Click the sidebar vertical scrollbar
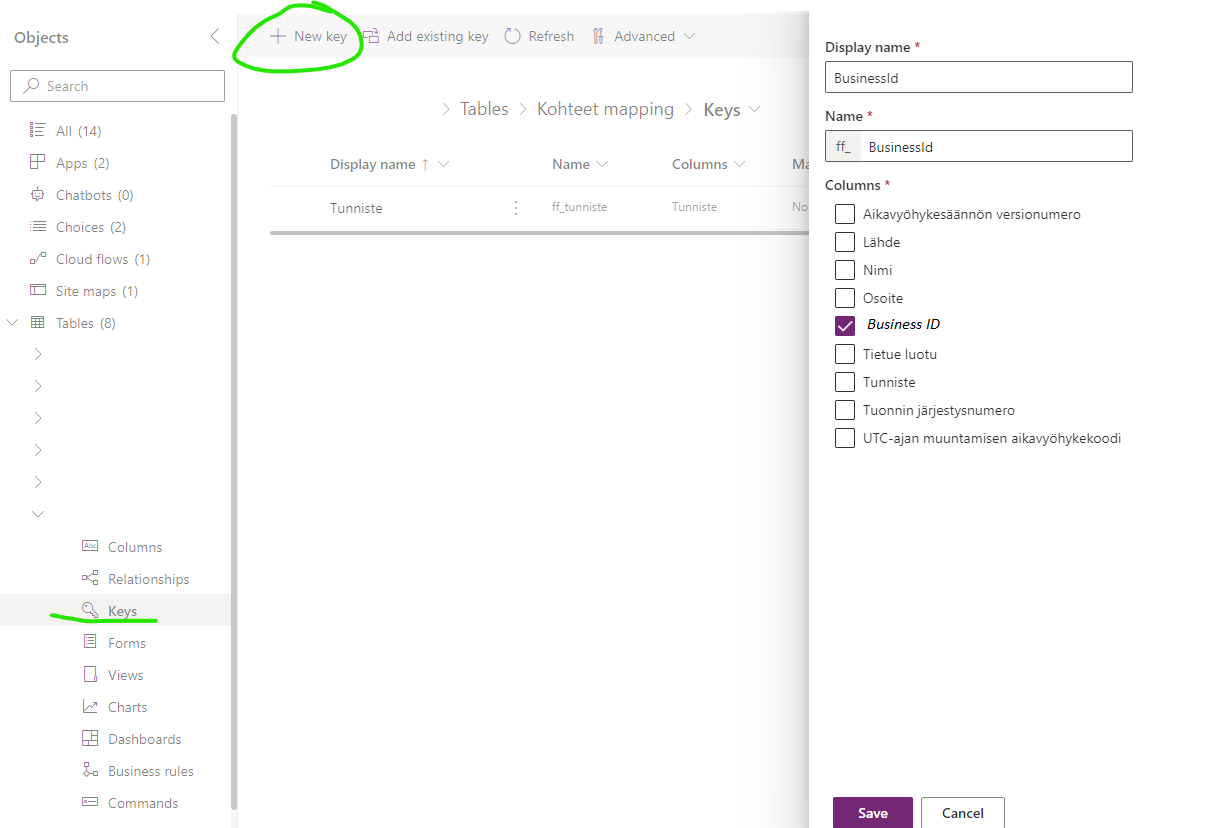Image resolution: width=1213 pixels, height=828 pixels. coord(234,460)
